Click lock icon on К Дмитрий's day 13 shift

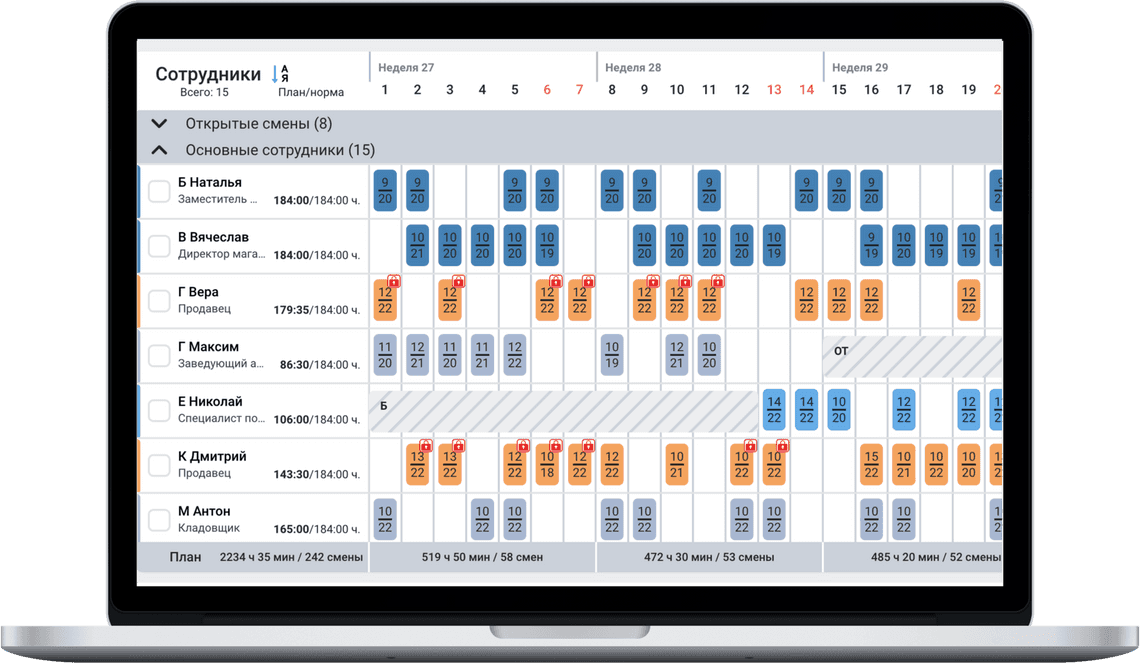coord(782,446)
